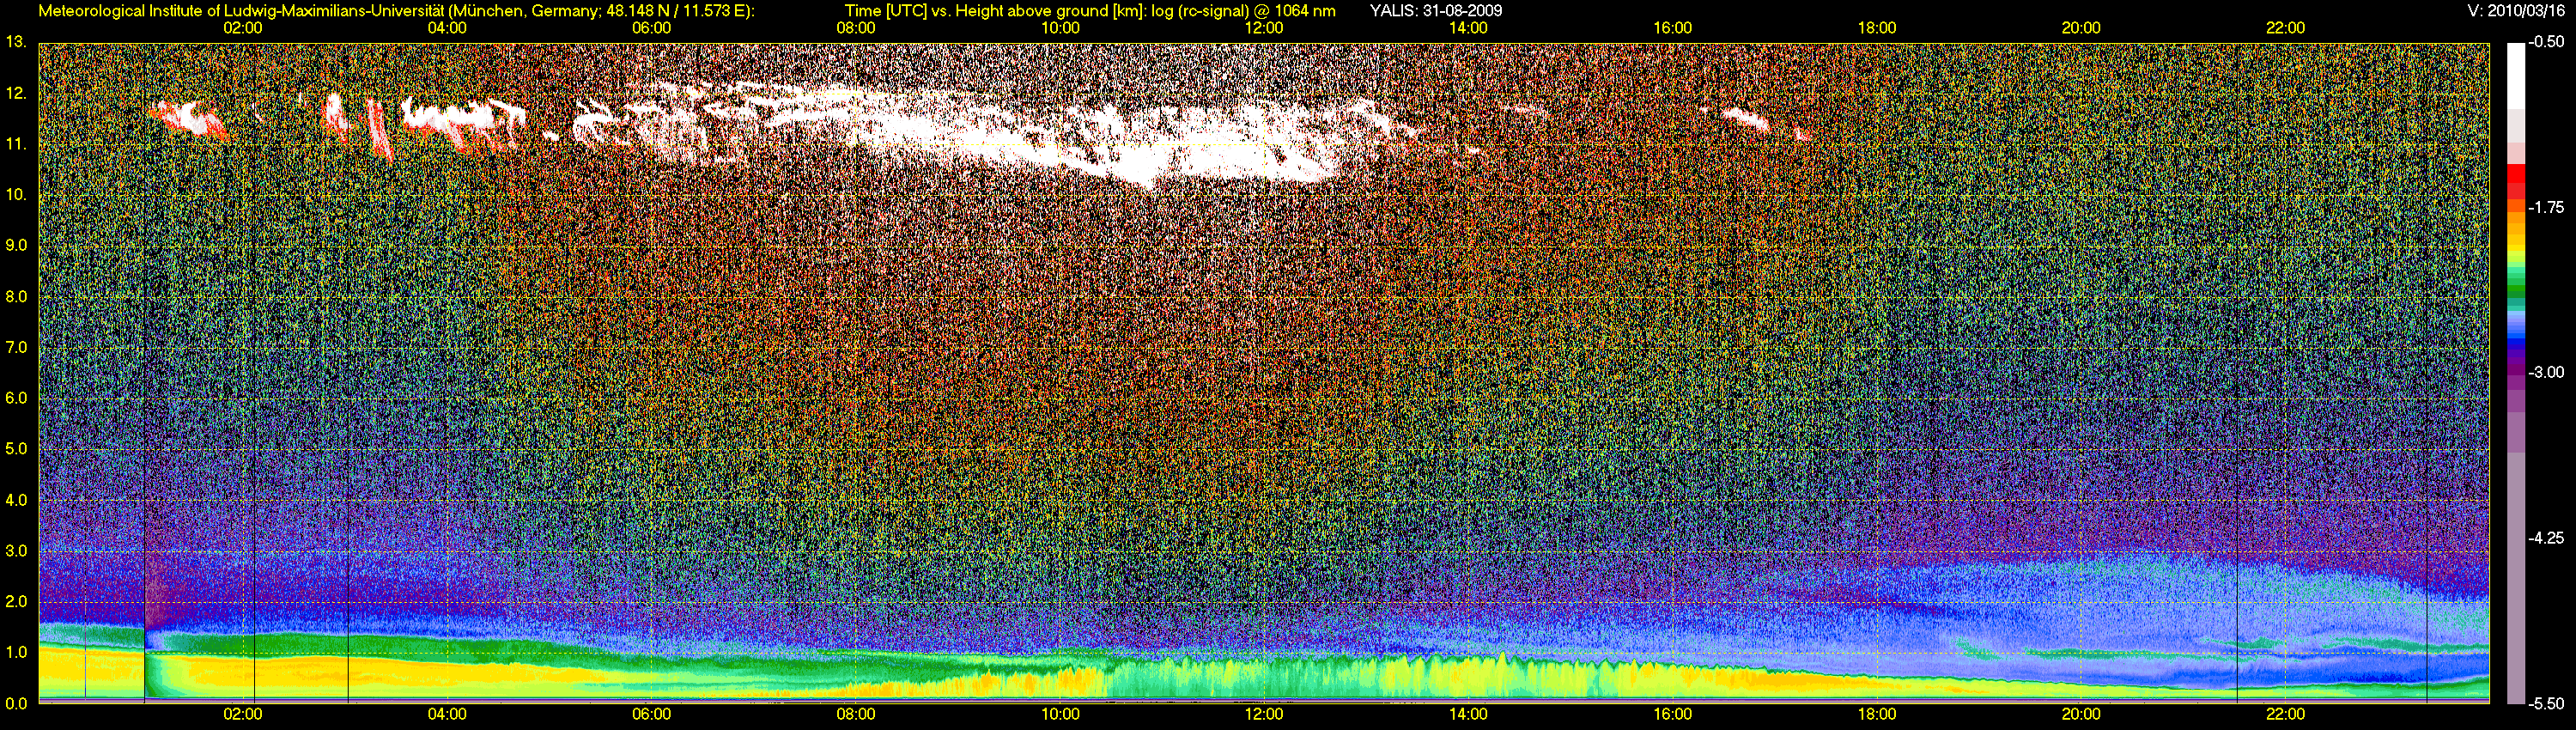Click the 6.0 km height axis label
The width and height of the screenshot is (2576, 730).
(15, 398)
